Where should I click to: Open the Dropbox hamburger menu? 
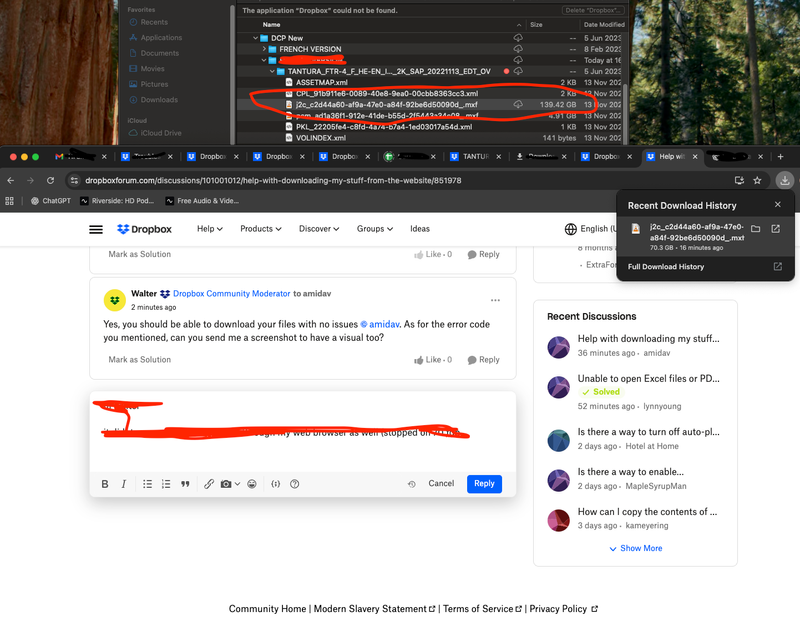tap(96, 229)
